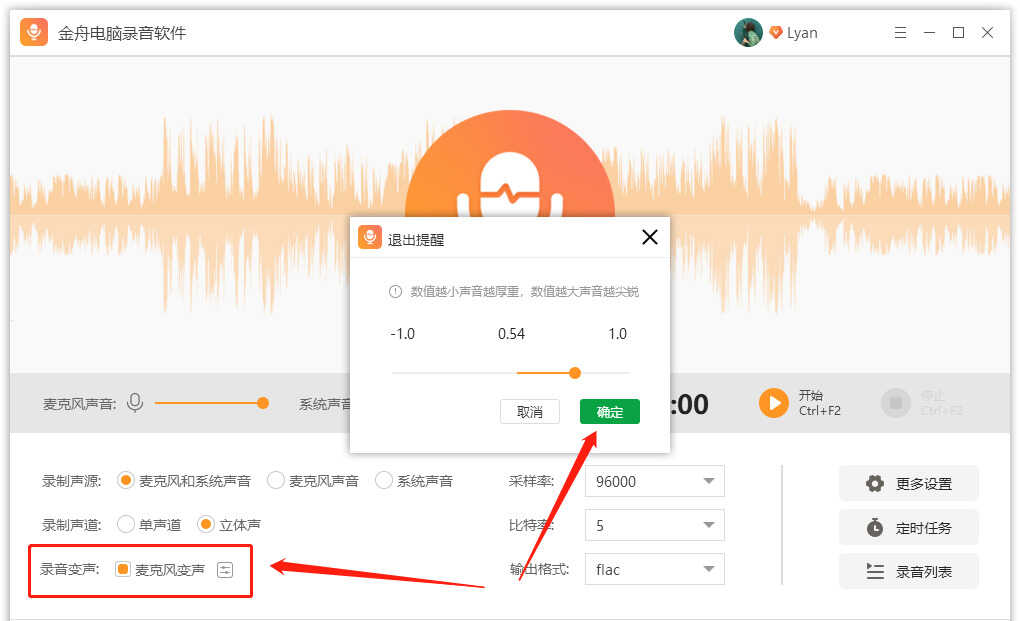This screenshot has width=1020, height=621.
Task: Click the gear icon in 更多设置
Action: 875,484
